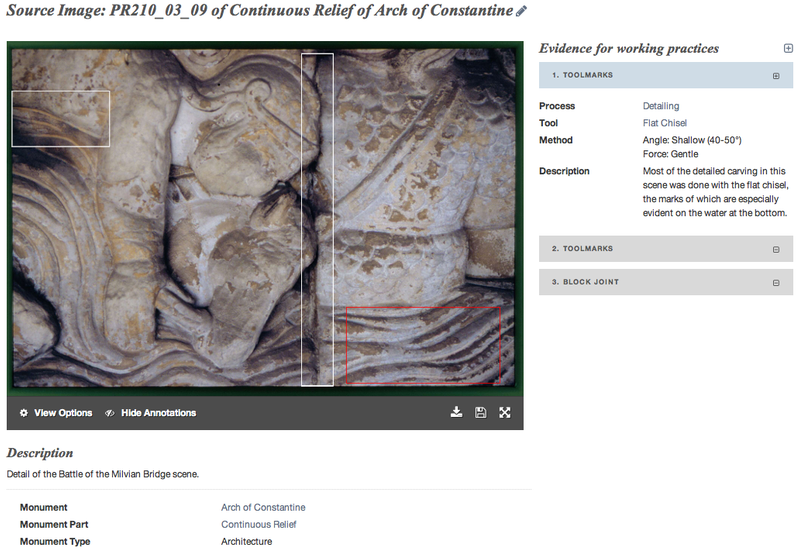Expand all evidence sections using the plus icon

coord(788,48)
